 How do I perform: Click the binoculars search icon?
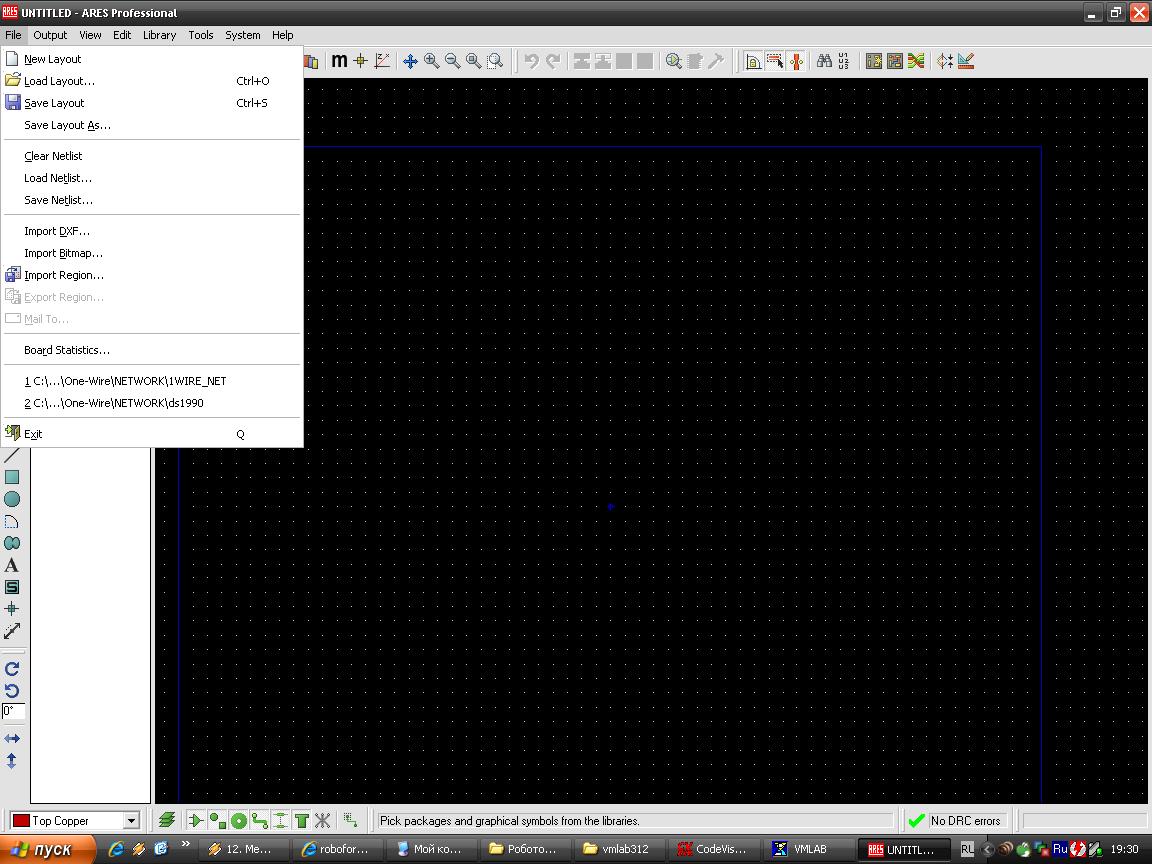pos(824,61)
